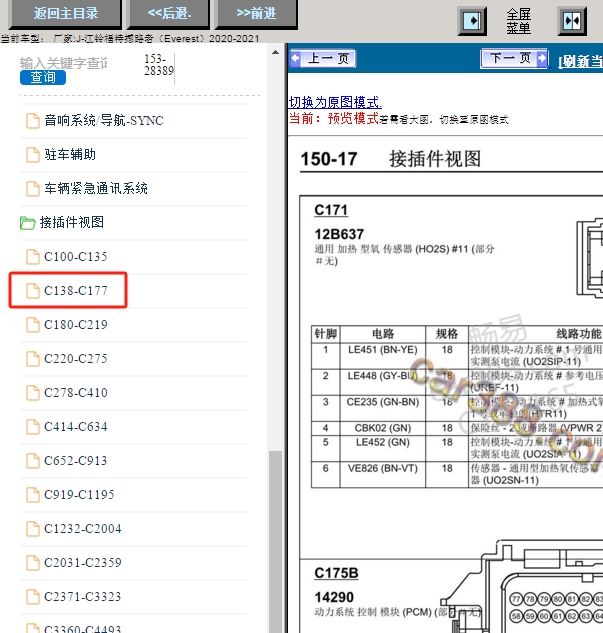Click page icon beside C2031-C2359

tap(33, 562)
